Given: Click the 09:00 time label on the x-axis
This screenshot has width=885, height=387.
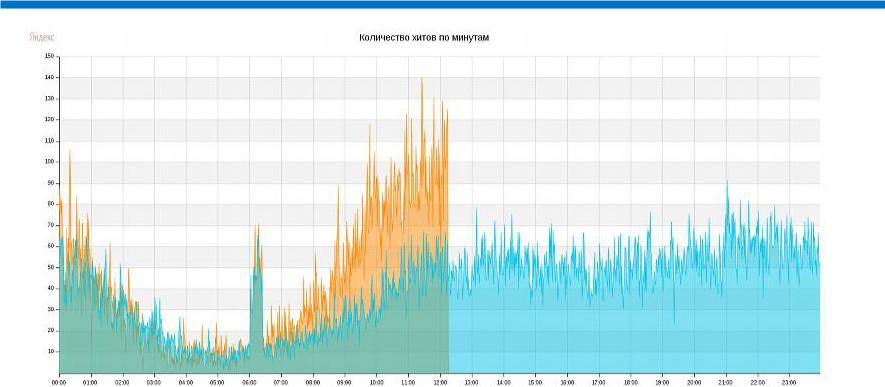Looking at the screenshot, I should point(344,382).
